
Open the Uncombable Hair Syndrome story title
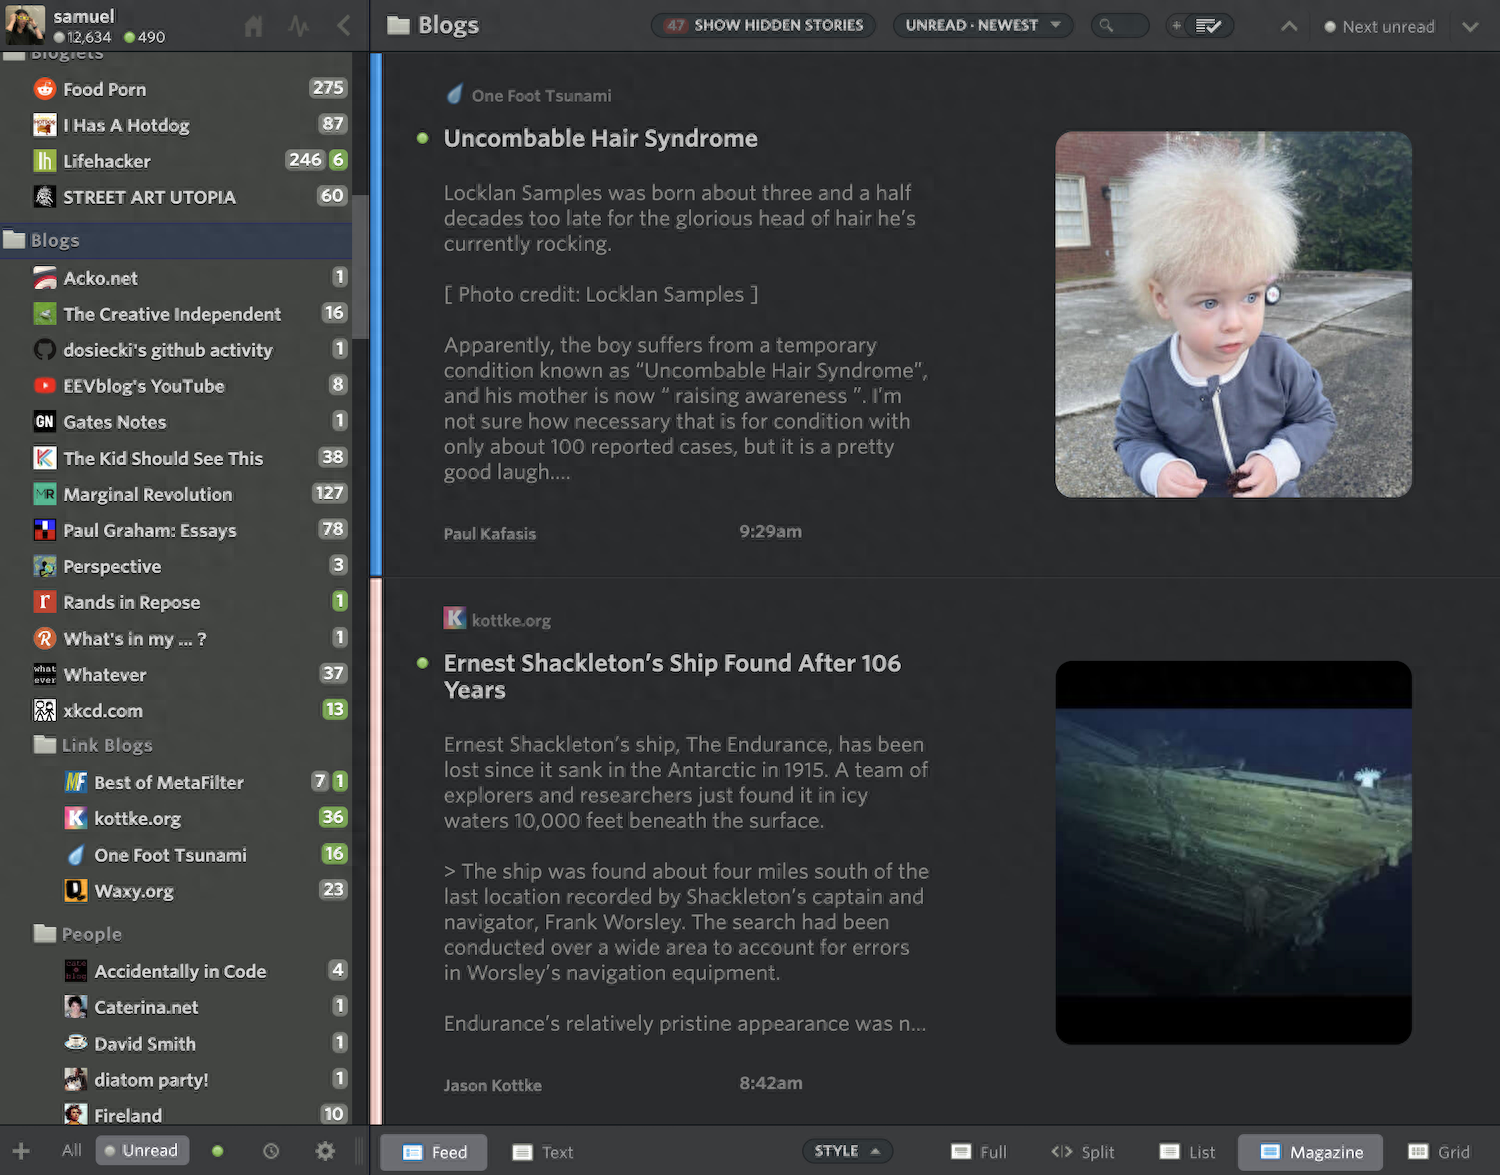[x=600, y=138]
